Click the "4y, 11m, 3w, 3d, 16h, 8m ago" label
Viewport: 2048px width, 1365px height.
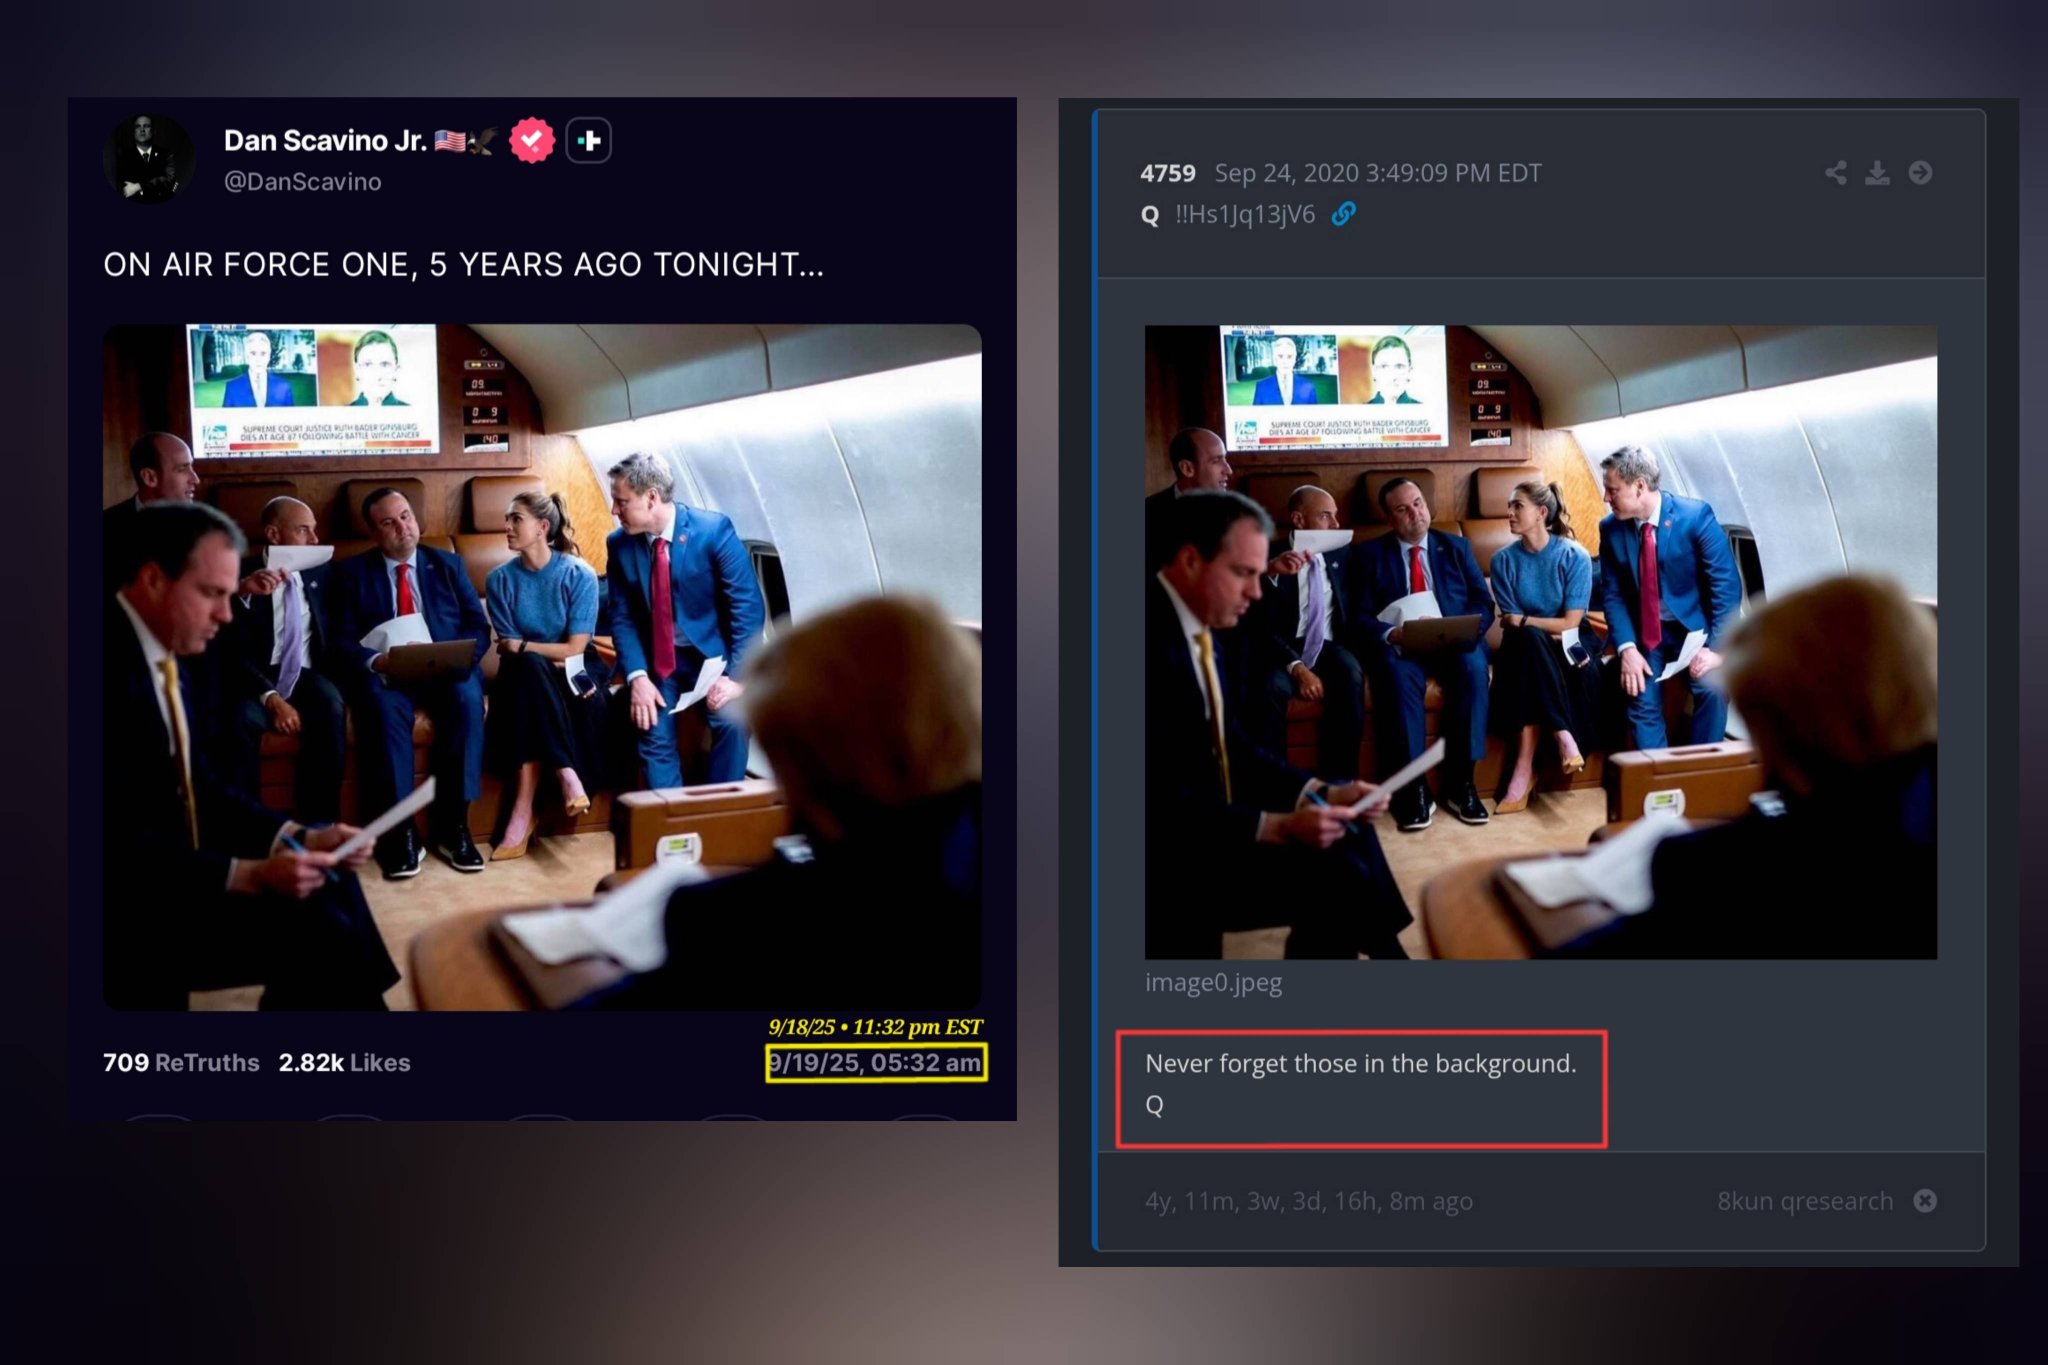pos(1308,1200)
